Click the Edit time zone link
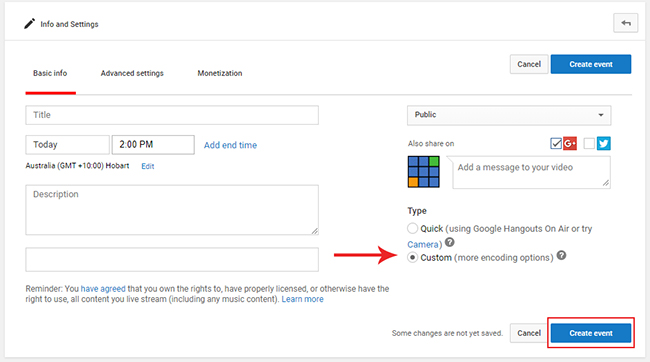650x362 pixels. coord(148,166)
